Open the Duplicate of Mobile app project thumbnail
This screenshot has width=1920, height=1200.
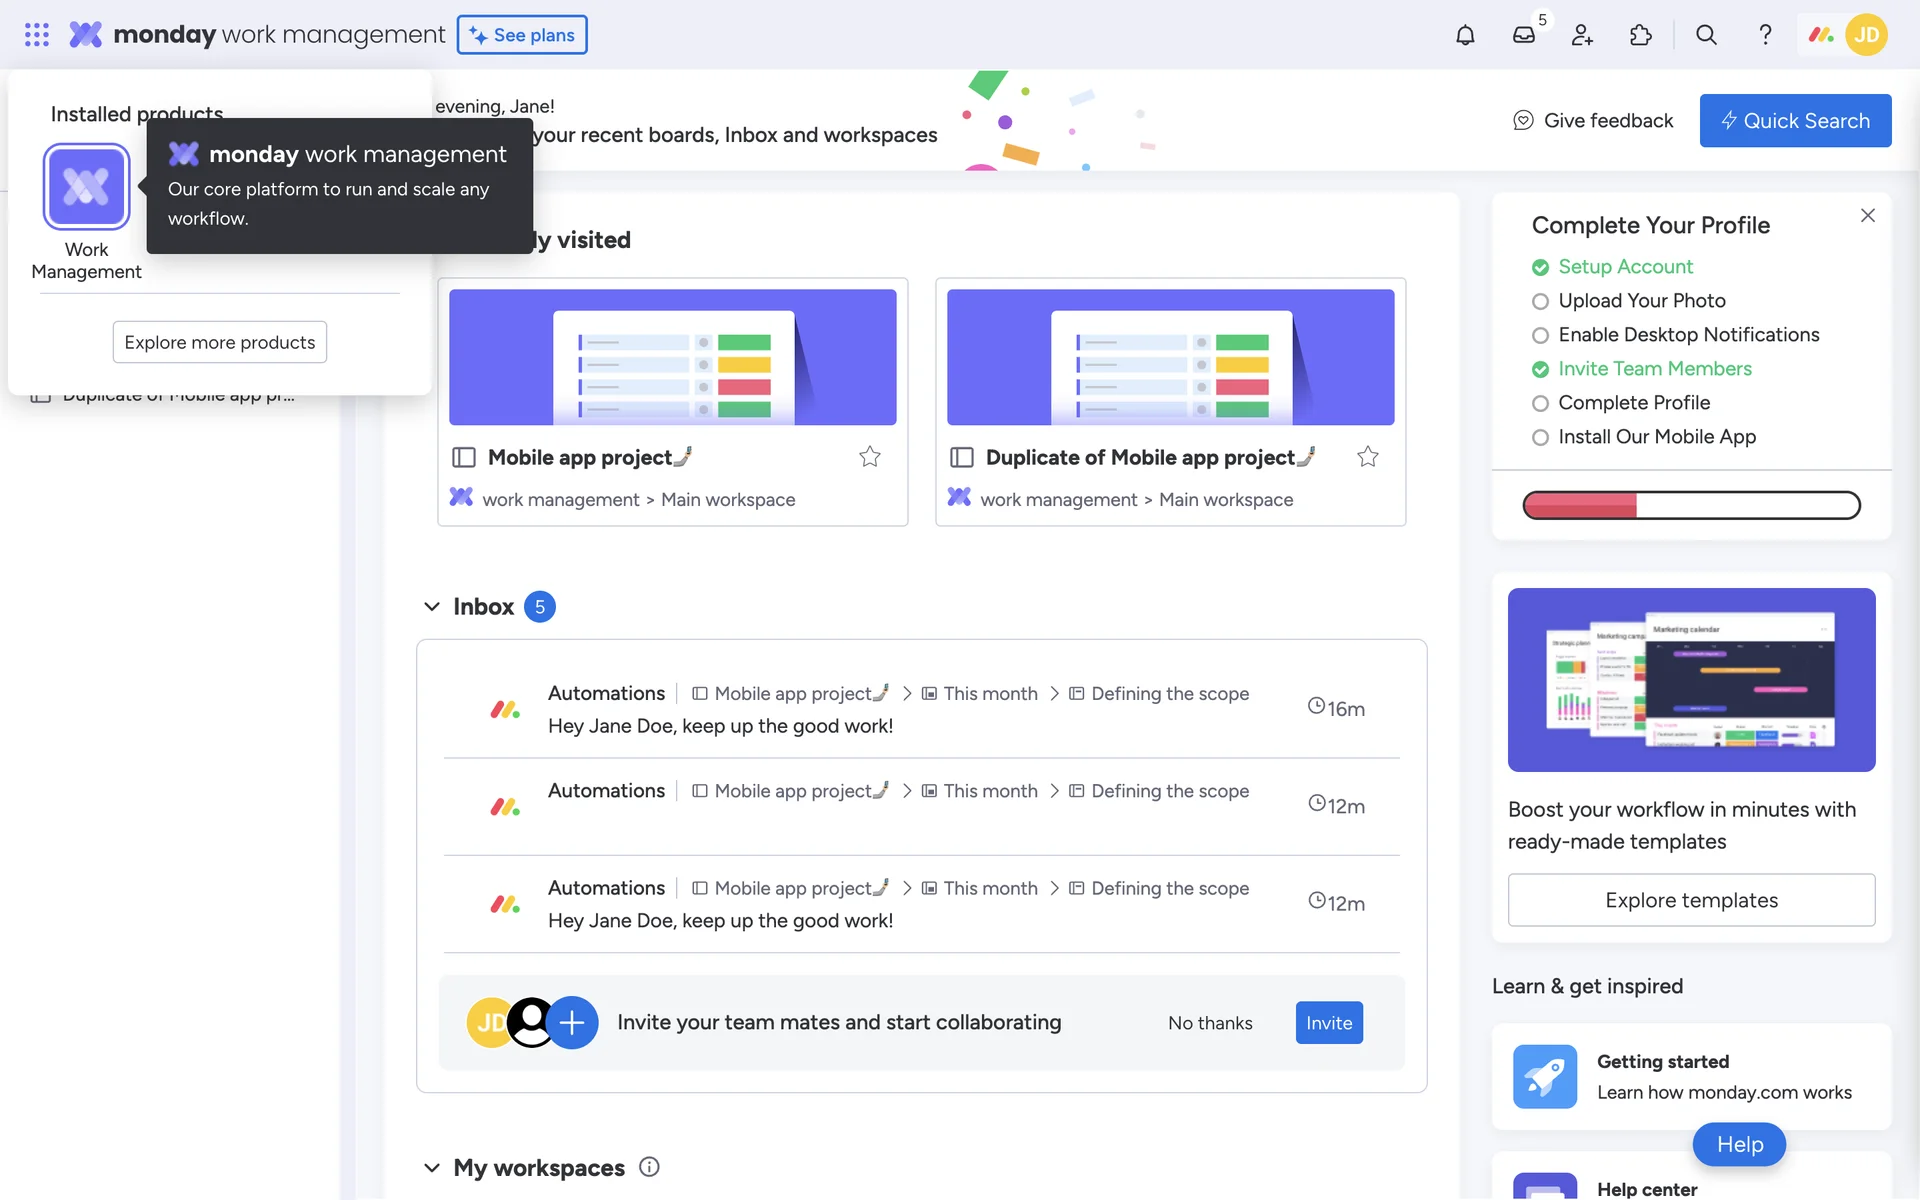point(1170,357)
